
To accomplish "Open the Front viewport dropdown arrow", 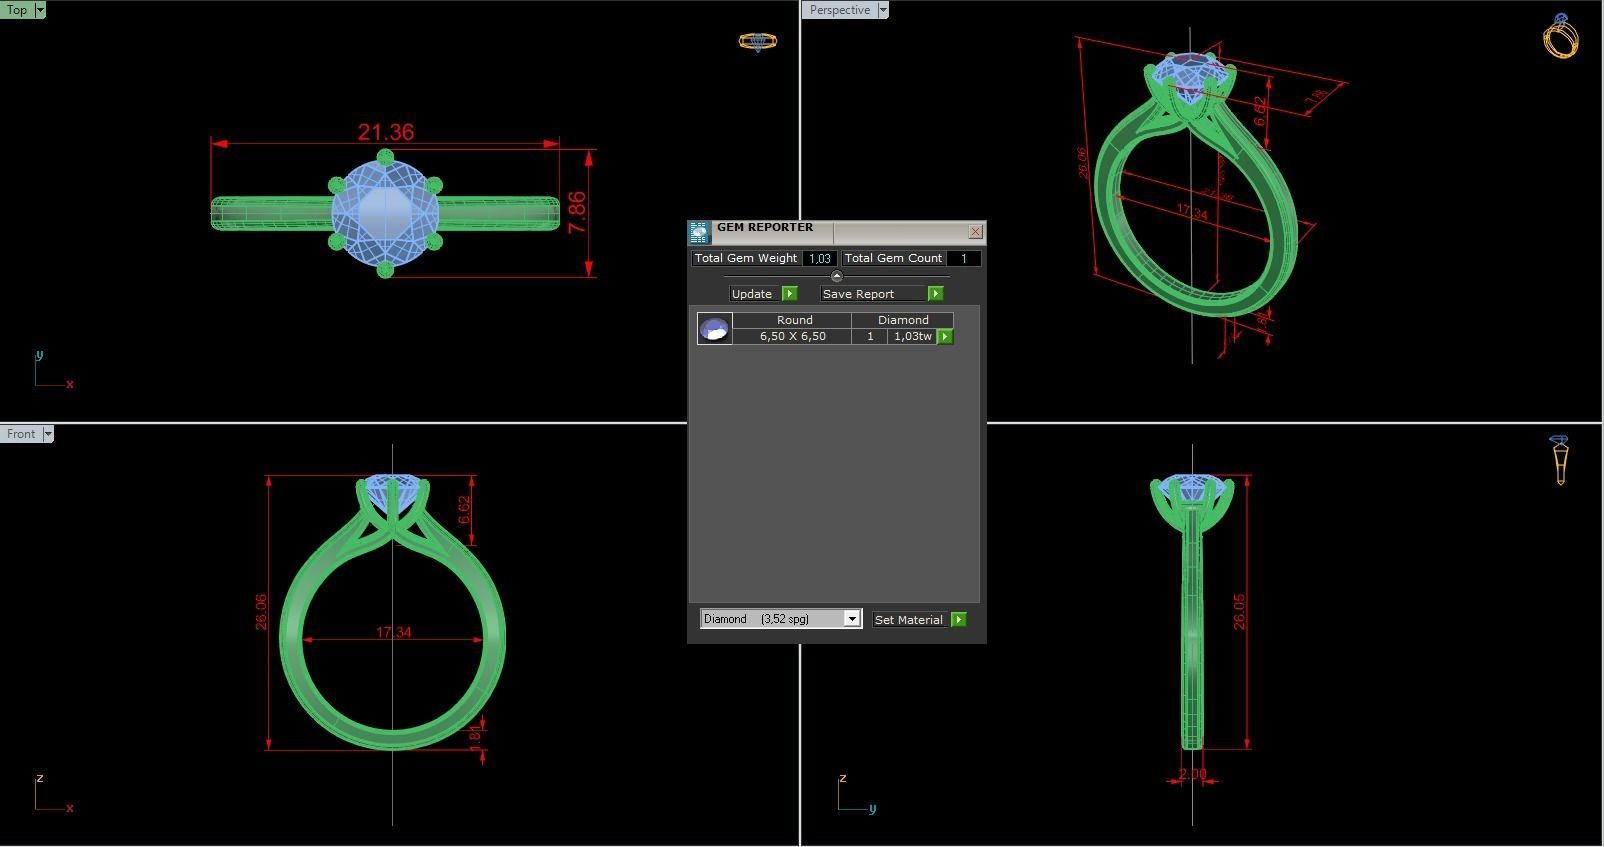I will pyautogui.click(x=48, y=434).
